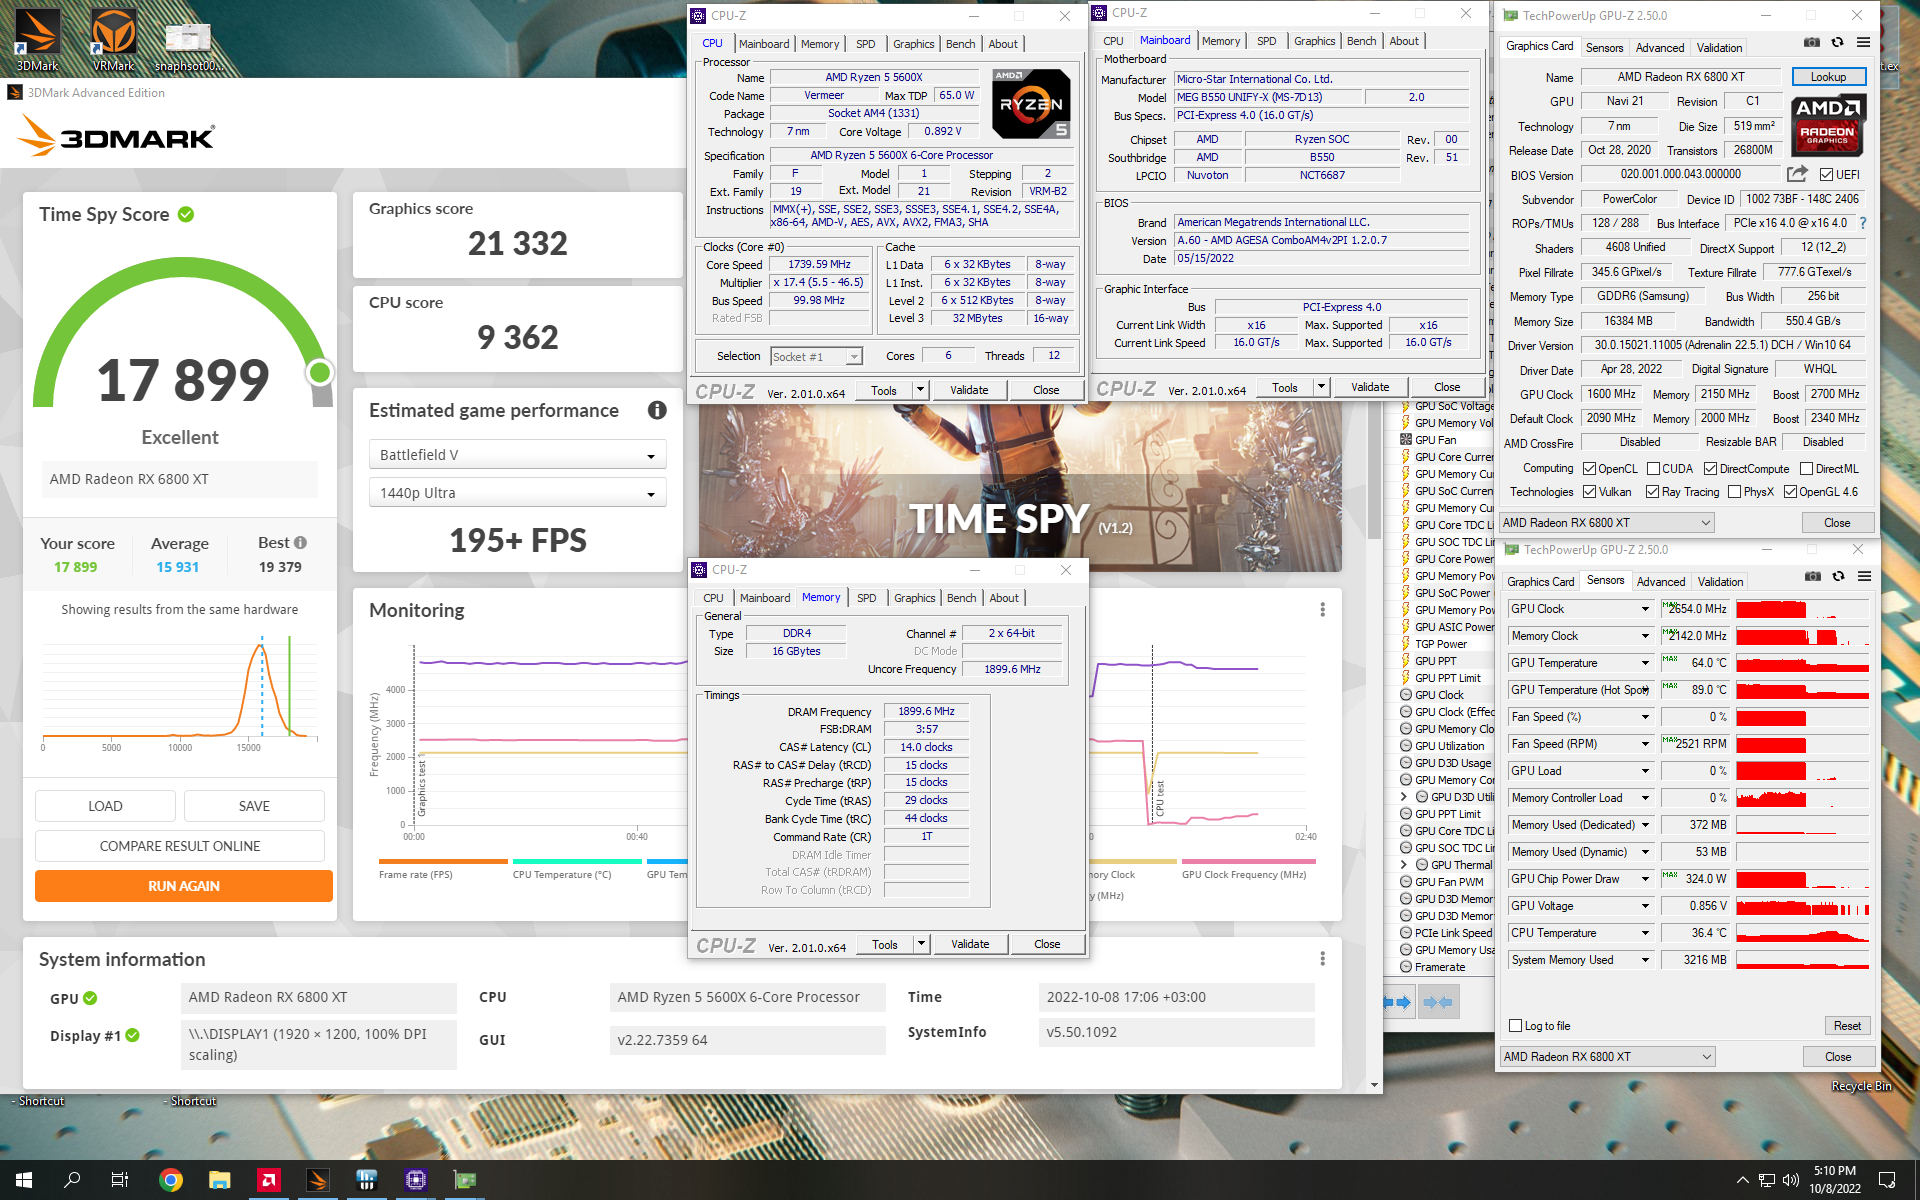Open the Tools dropdown arrow in the CPU-Z Memory window
This screenshot has width=1920, height=1200.
pos(921,943)
